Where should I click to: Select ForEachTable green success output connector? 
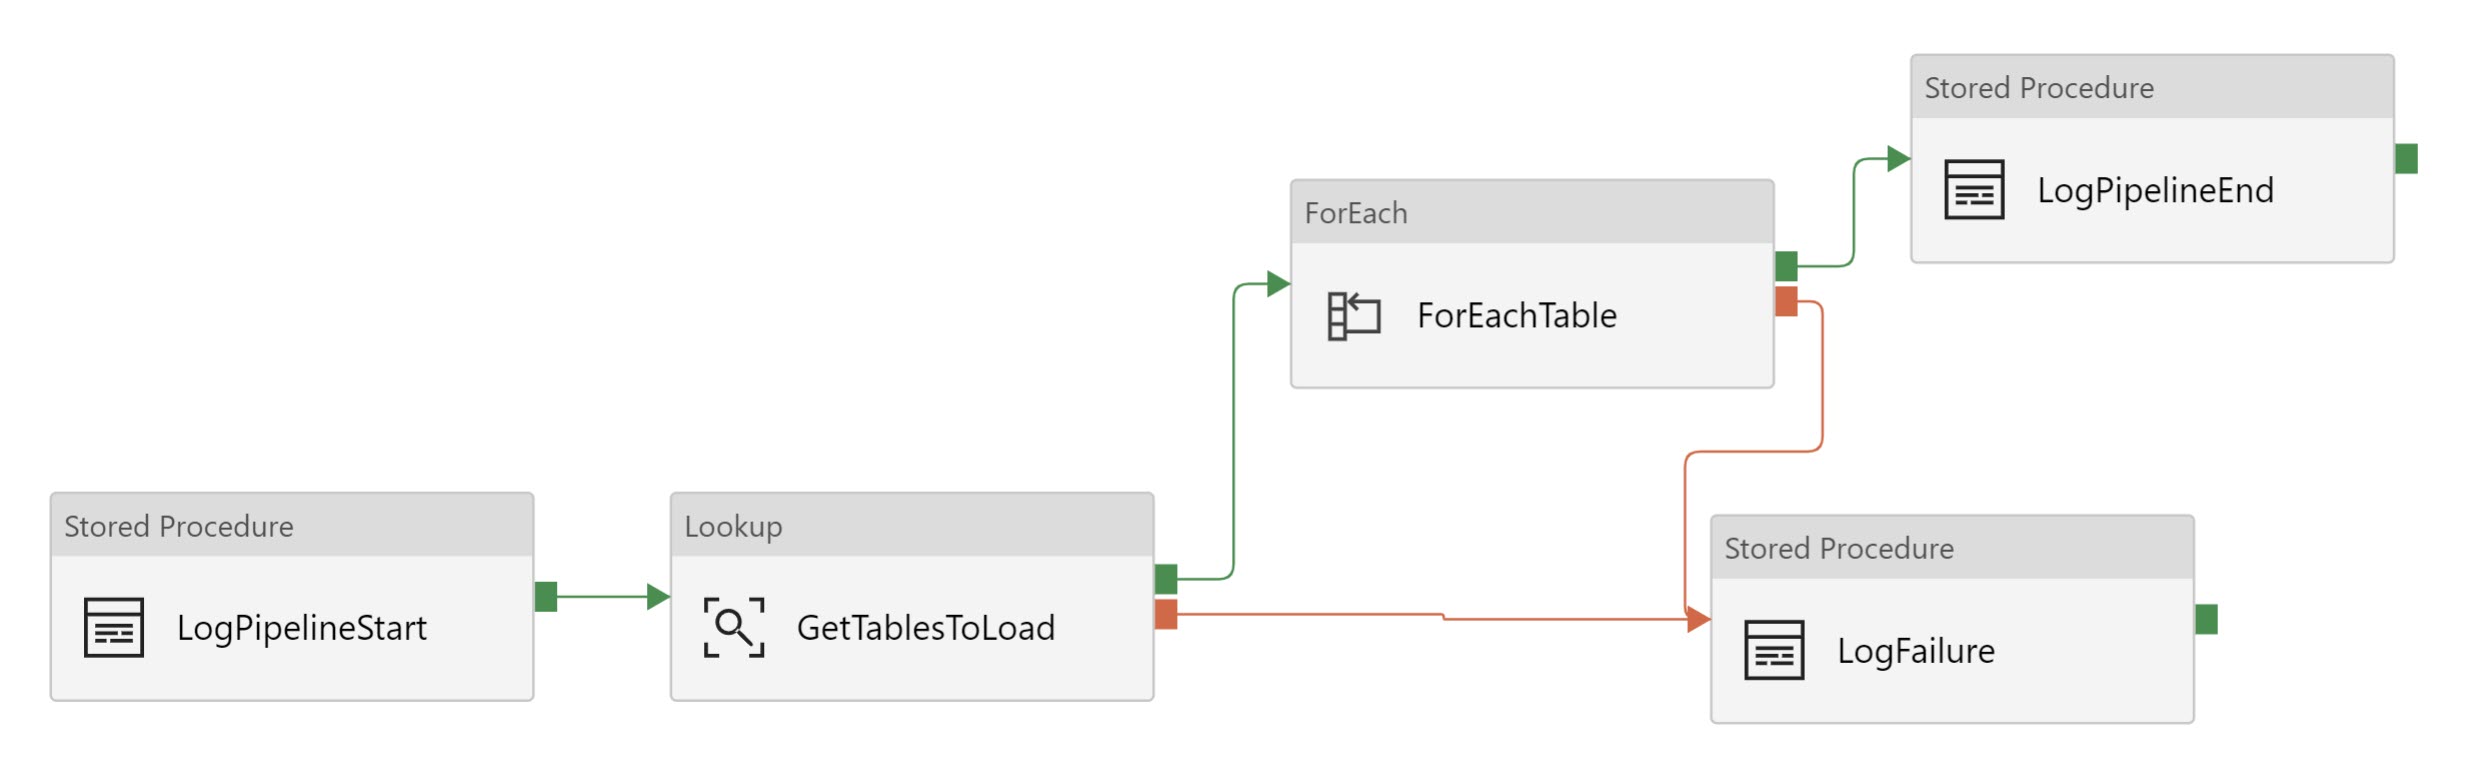click(x=1786, y=266)
